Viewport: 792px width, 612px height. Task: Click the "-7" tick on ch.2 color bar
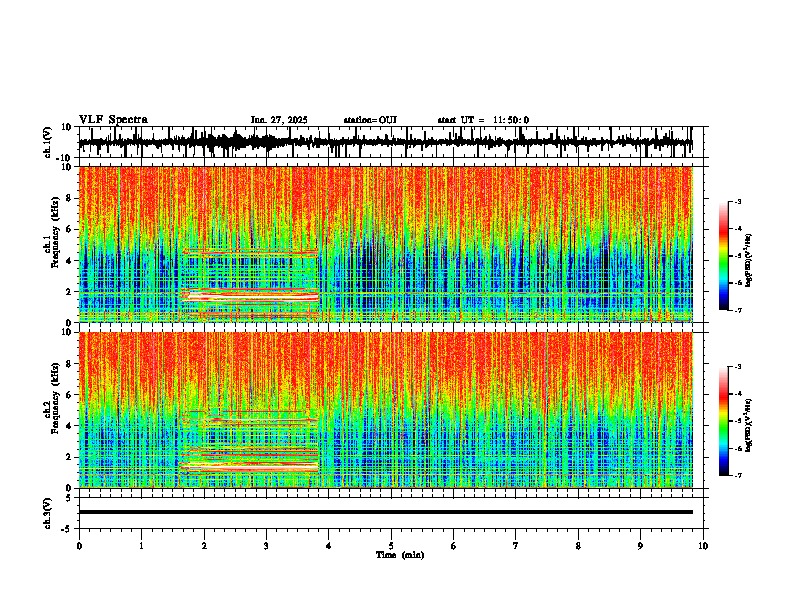click(x=737, y=476)
